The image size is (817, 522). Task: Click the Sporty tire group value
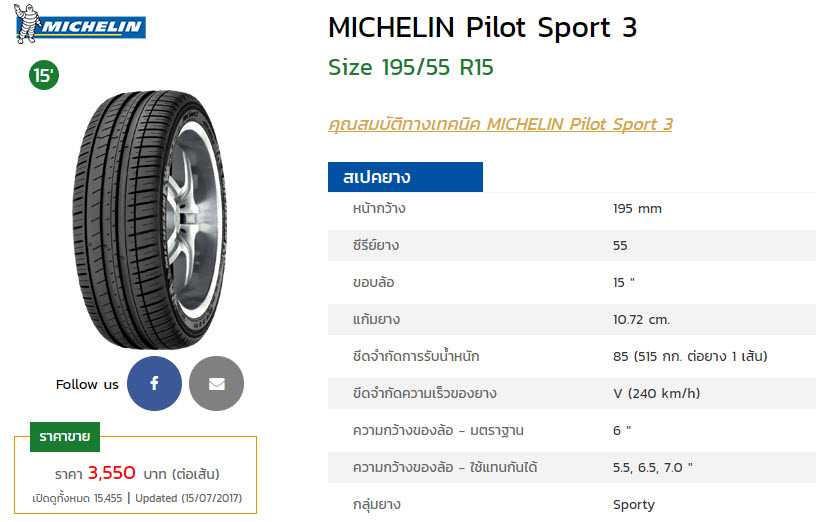pyautogui.click(x=634, y=505)
